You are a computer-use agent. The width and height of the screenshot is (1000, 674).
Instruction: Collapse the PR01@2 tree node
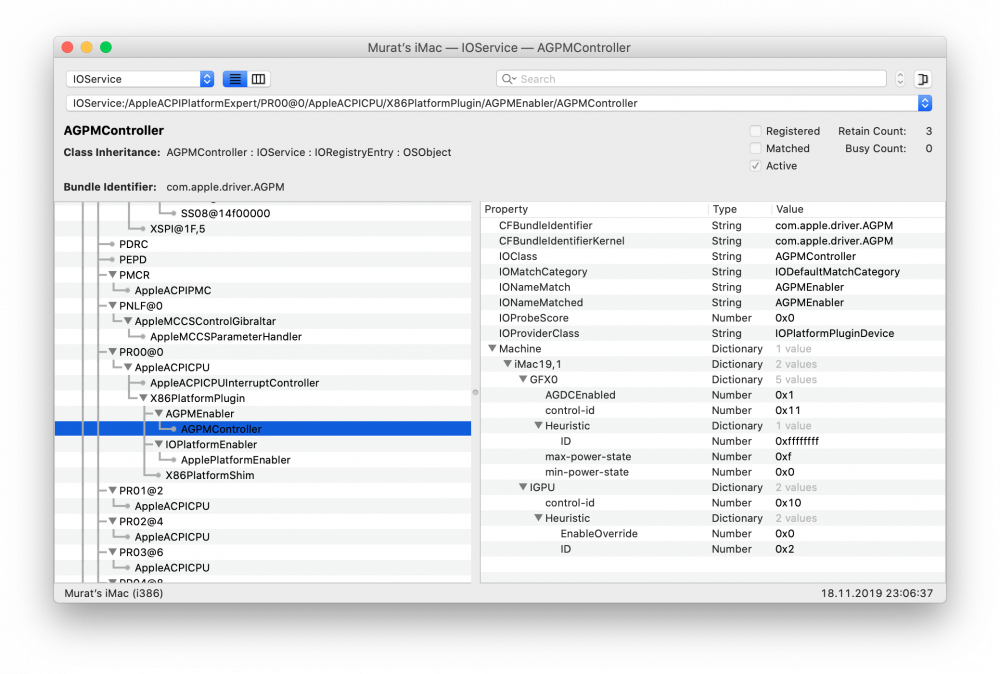tap(112, 490)
